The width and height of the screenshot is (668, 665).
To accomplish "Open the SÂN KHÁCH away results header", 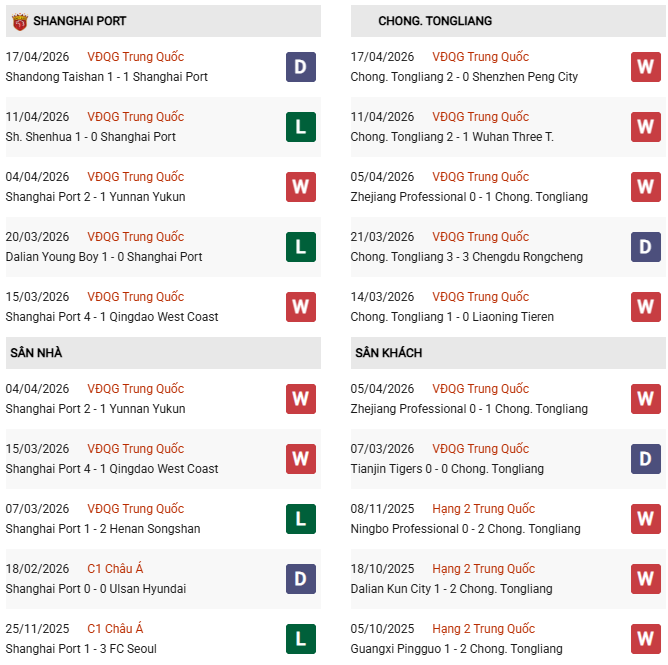I will point(388,353).
